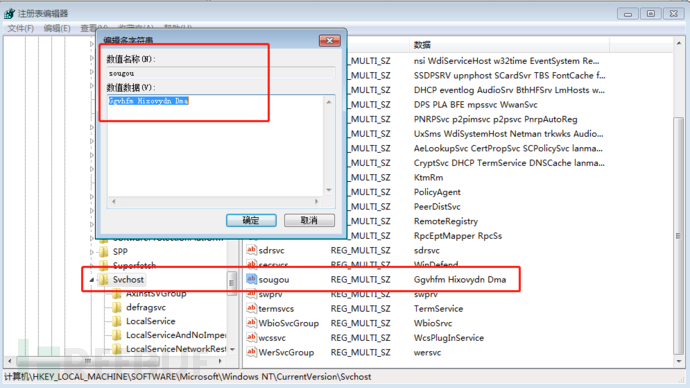
Task: Click the tree pane vertical scrollbar thumb
Action: point(231,283)
